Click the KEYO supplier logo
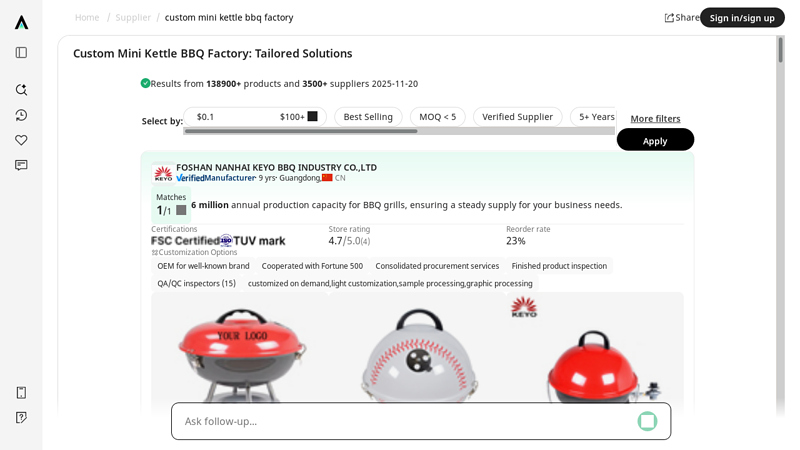 click(x=163, y=173)
